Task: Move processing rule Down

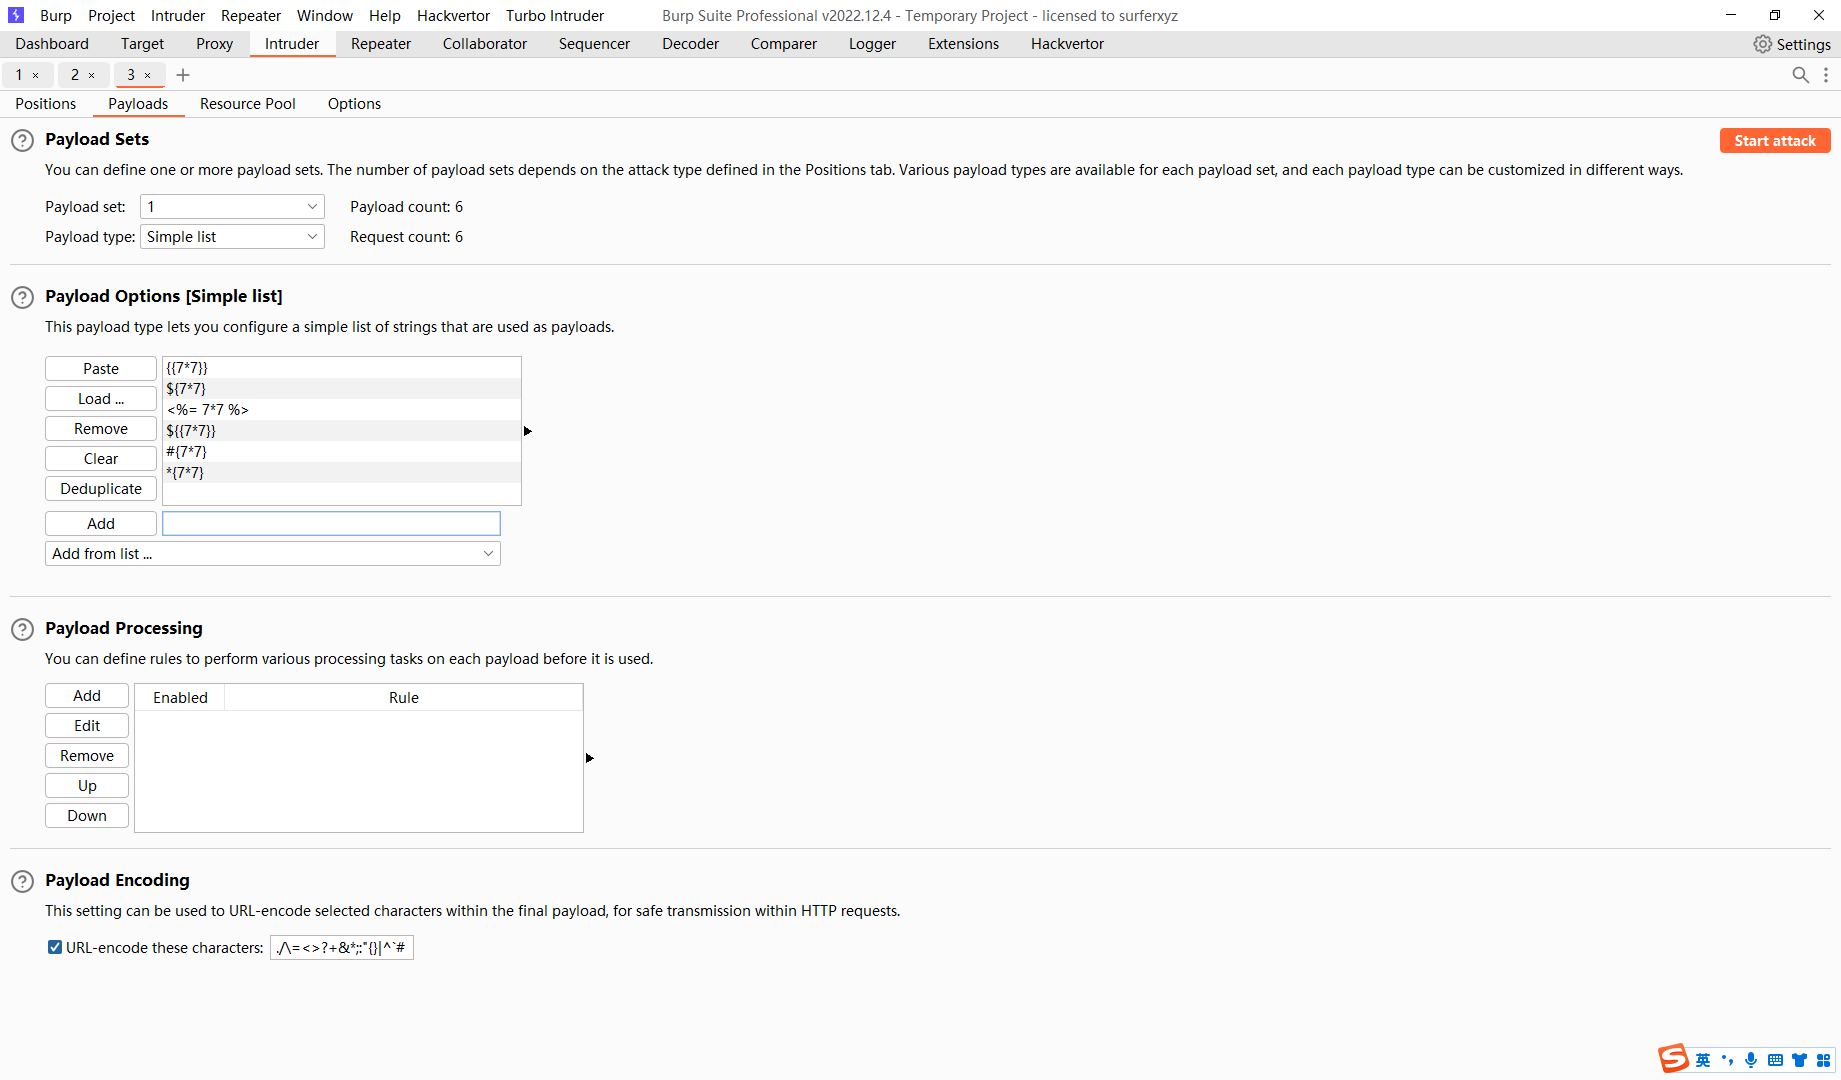Action: click(87, 816)
